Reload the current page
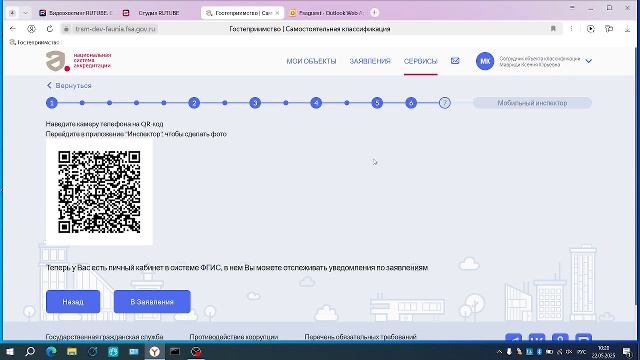Screen dimensions: 640x360 (50, 29)
